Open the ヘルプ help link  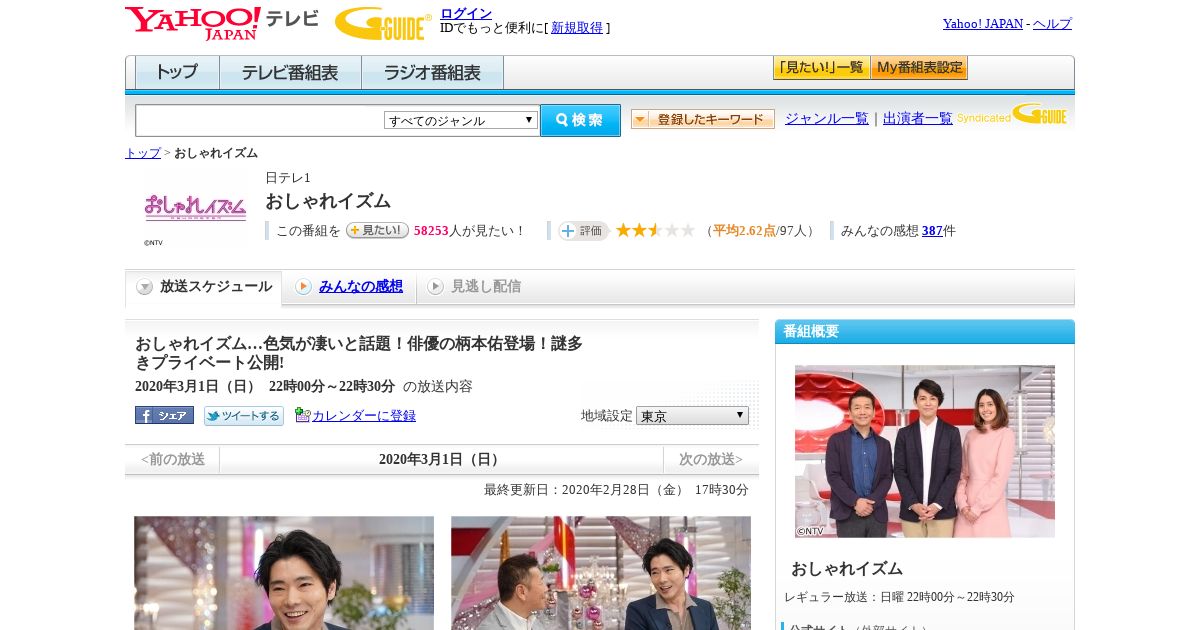1052,23
